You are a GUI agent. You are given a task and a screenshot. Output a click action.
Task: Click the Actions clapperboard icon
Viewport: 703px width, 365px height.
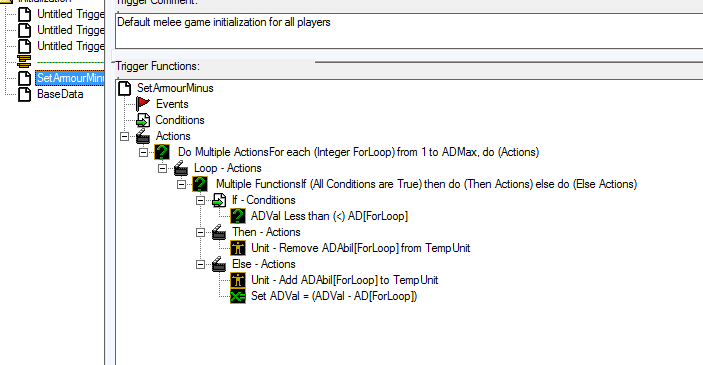tap(143, 136)
